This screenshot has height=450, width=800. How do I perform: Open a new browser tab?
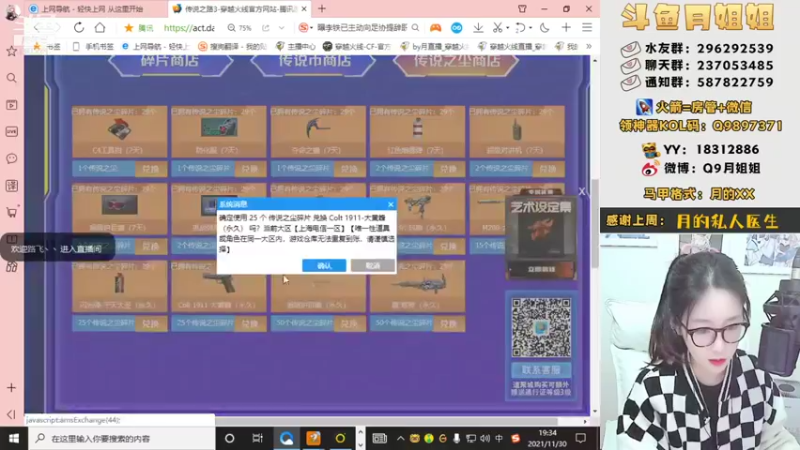[322, 9]
